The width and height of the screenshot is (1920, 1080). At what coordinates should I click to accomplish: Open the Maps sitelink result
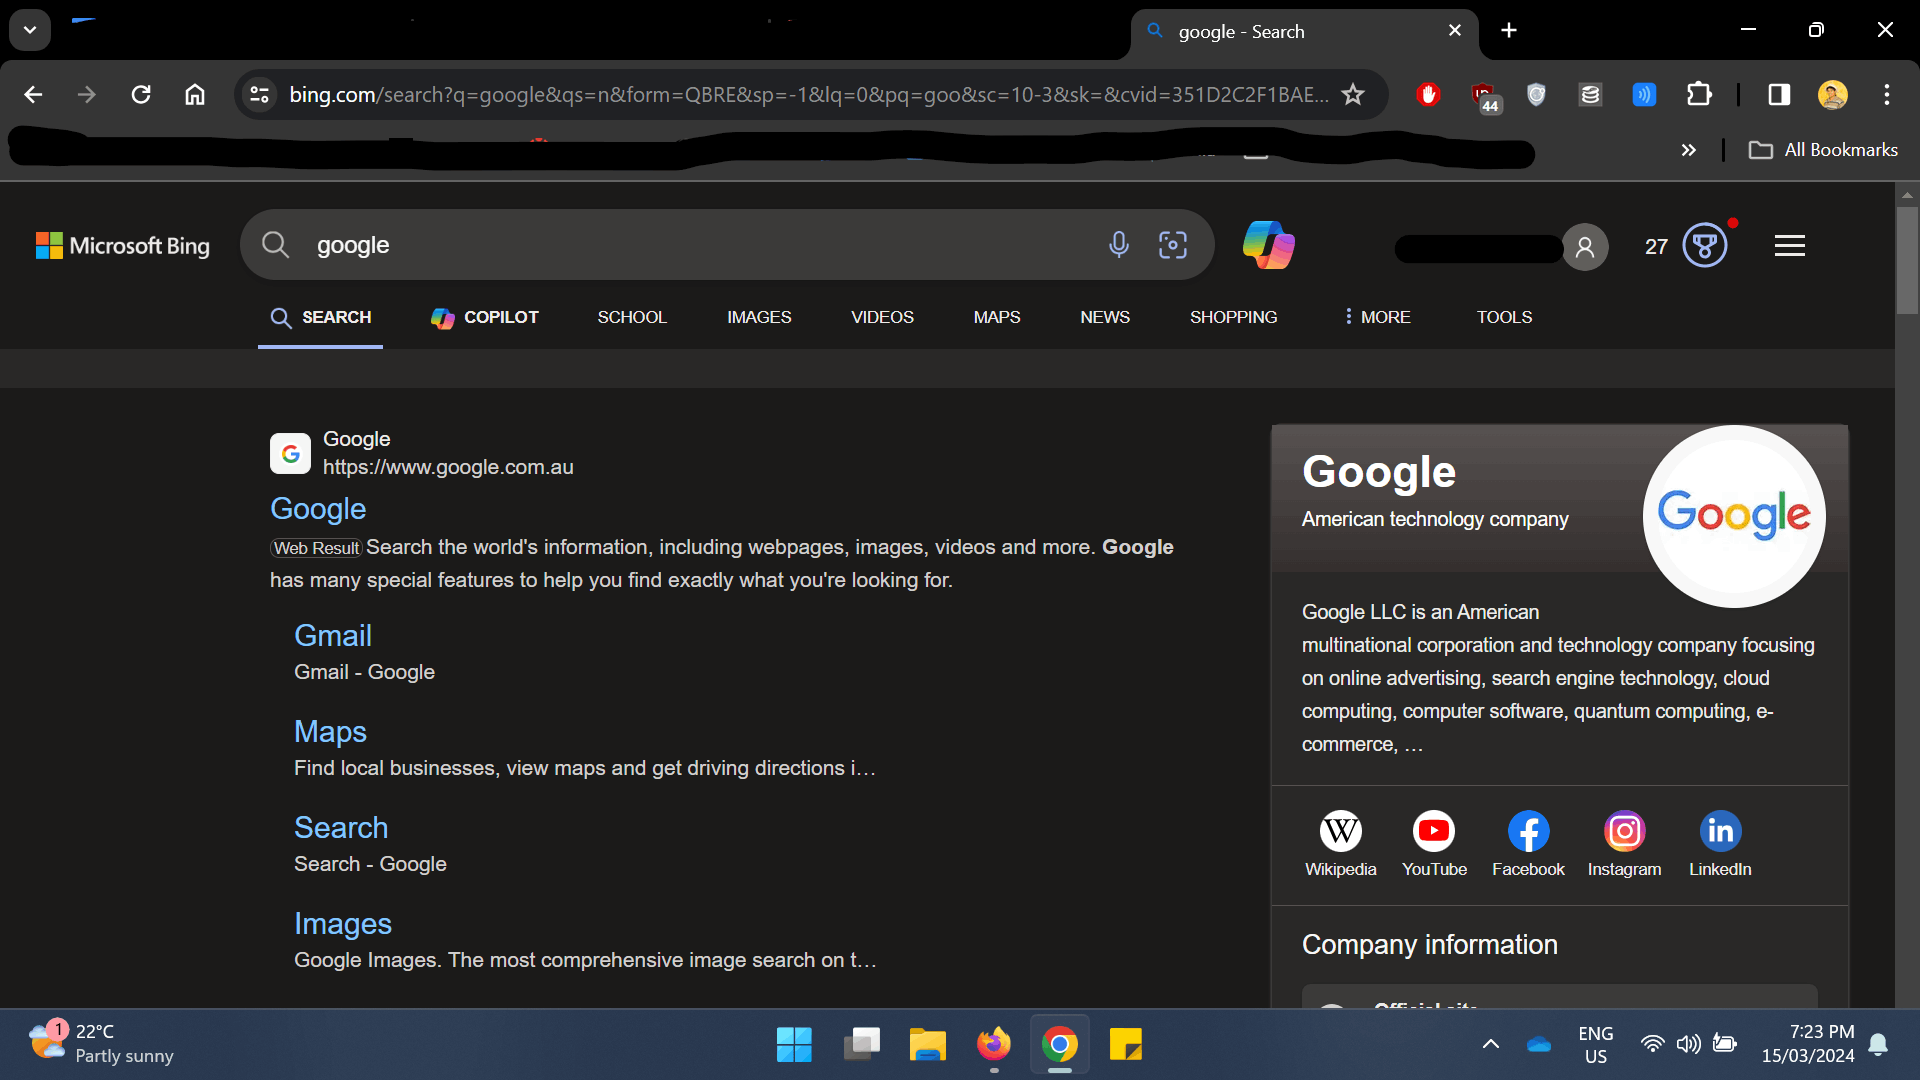330,732
